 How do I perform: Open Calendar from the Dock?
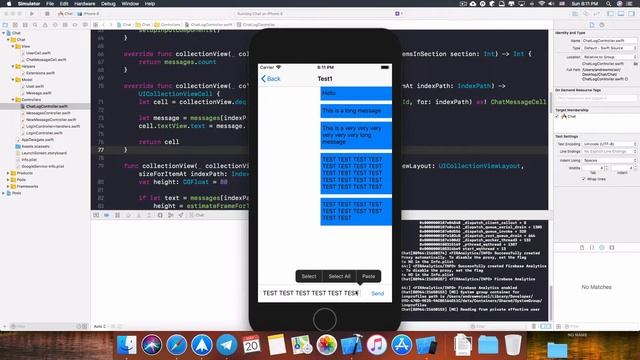point(251,345)
